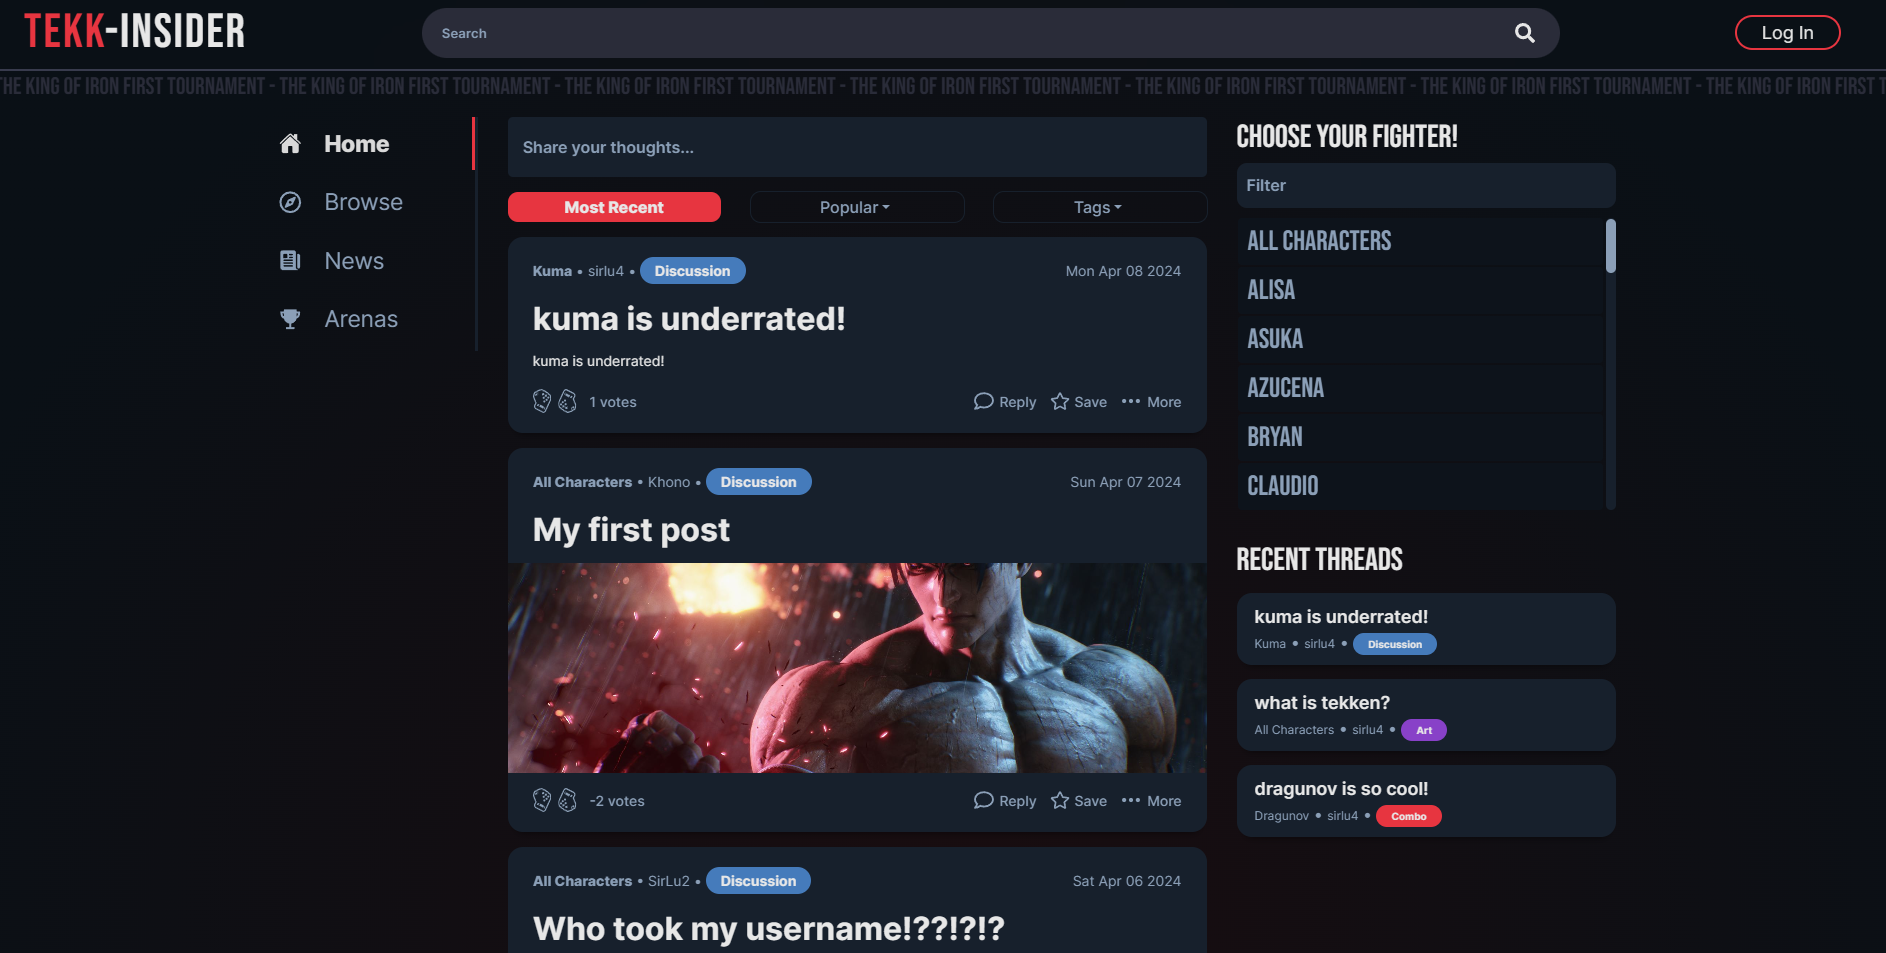The height and width of the screenshot is (953, 1886).
Task: Select AZUCENA in fighter list
Action: coord(1419,388)
